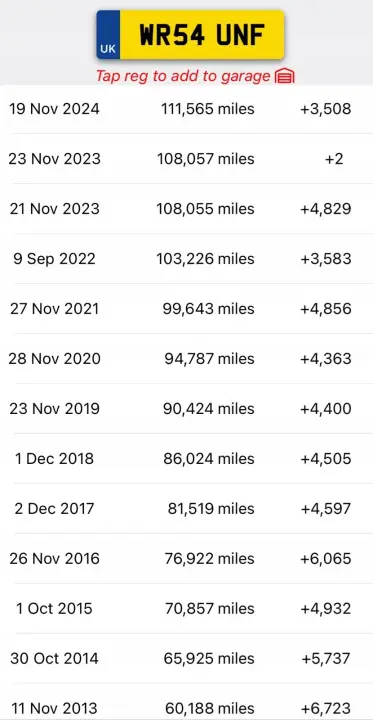Tap the +4,400 mileage increase value
This screenshot has width=373, height=720.
[x=326, y=409]
